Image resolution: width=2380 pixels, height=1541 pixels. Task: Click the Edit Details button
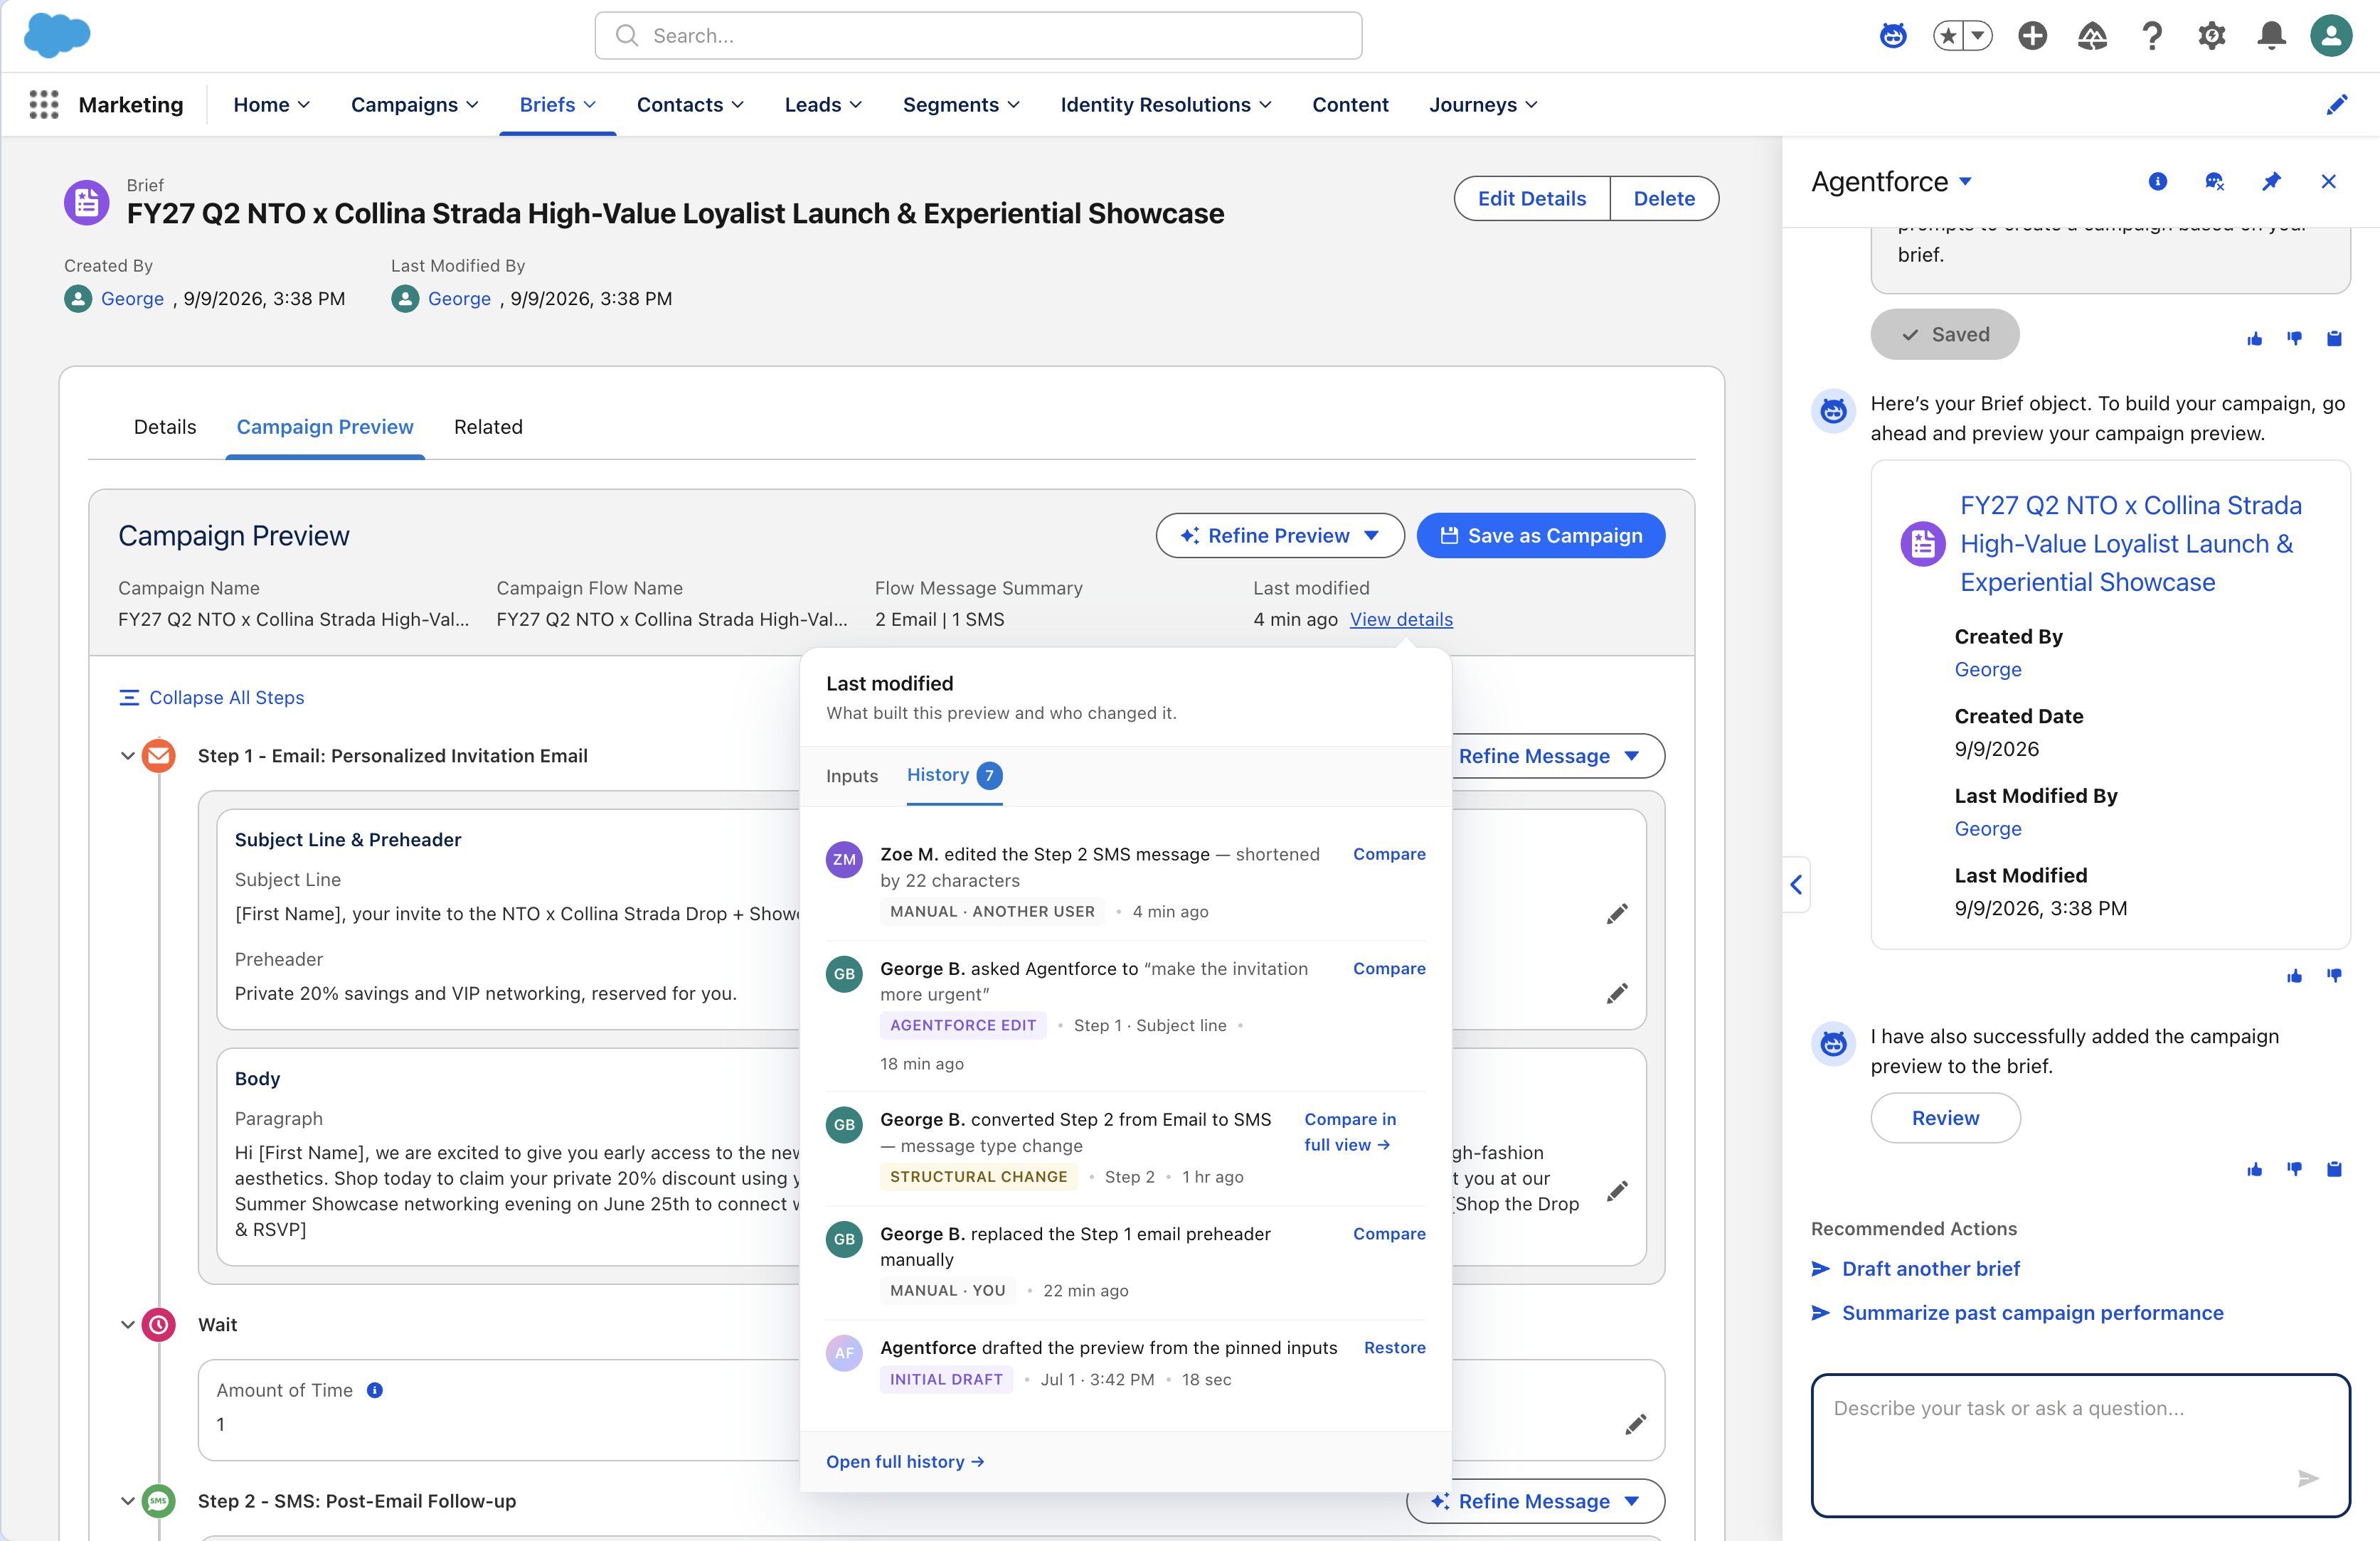pyautogui.click(x=1532, y=198)
